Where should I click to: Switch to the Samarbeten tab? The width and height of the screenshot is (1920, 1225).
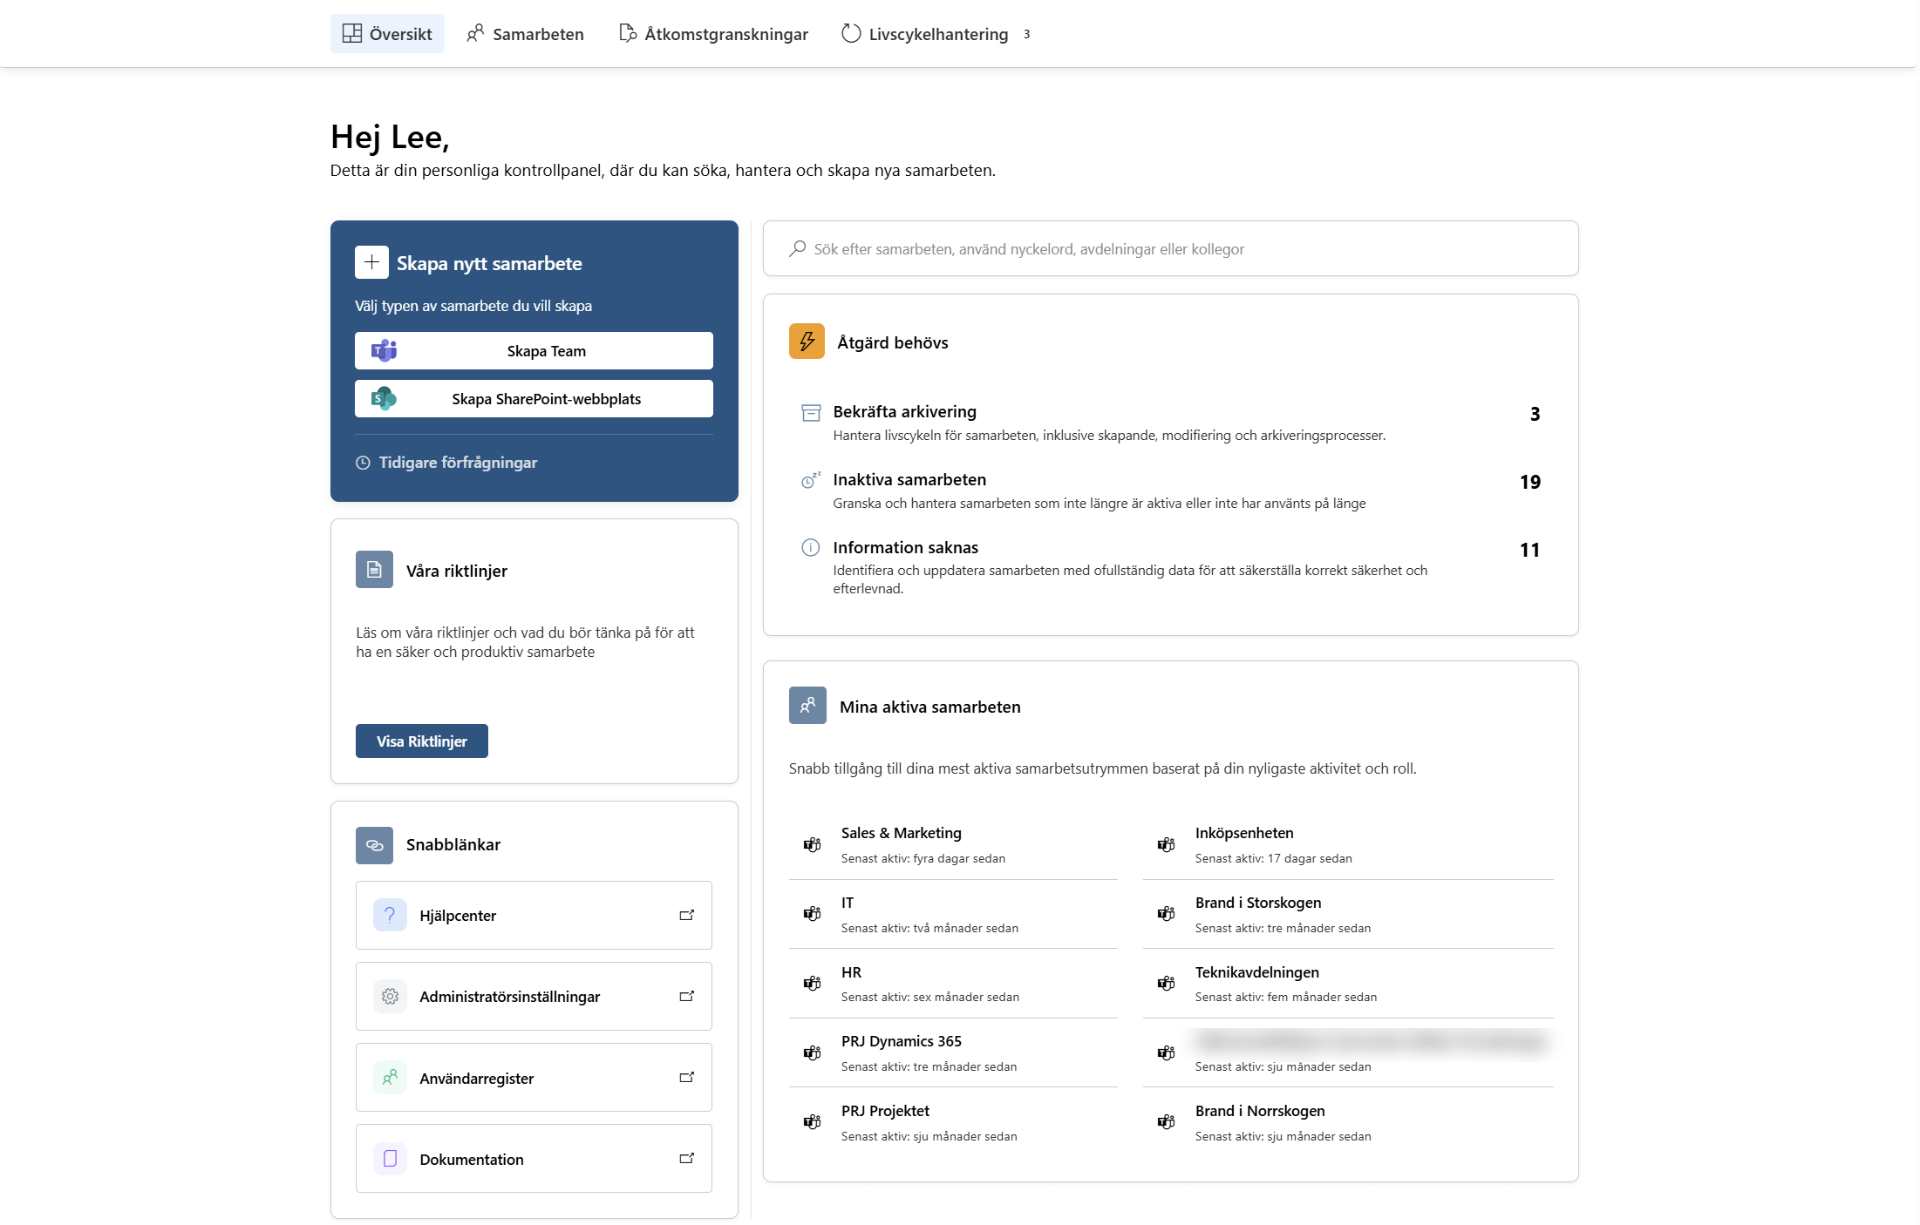pyautogui.click(x=525, y=34)
